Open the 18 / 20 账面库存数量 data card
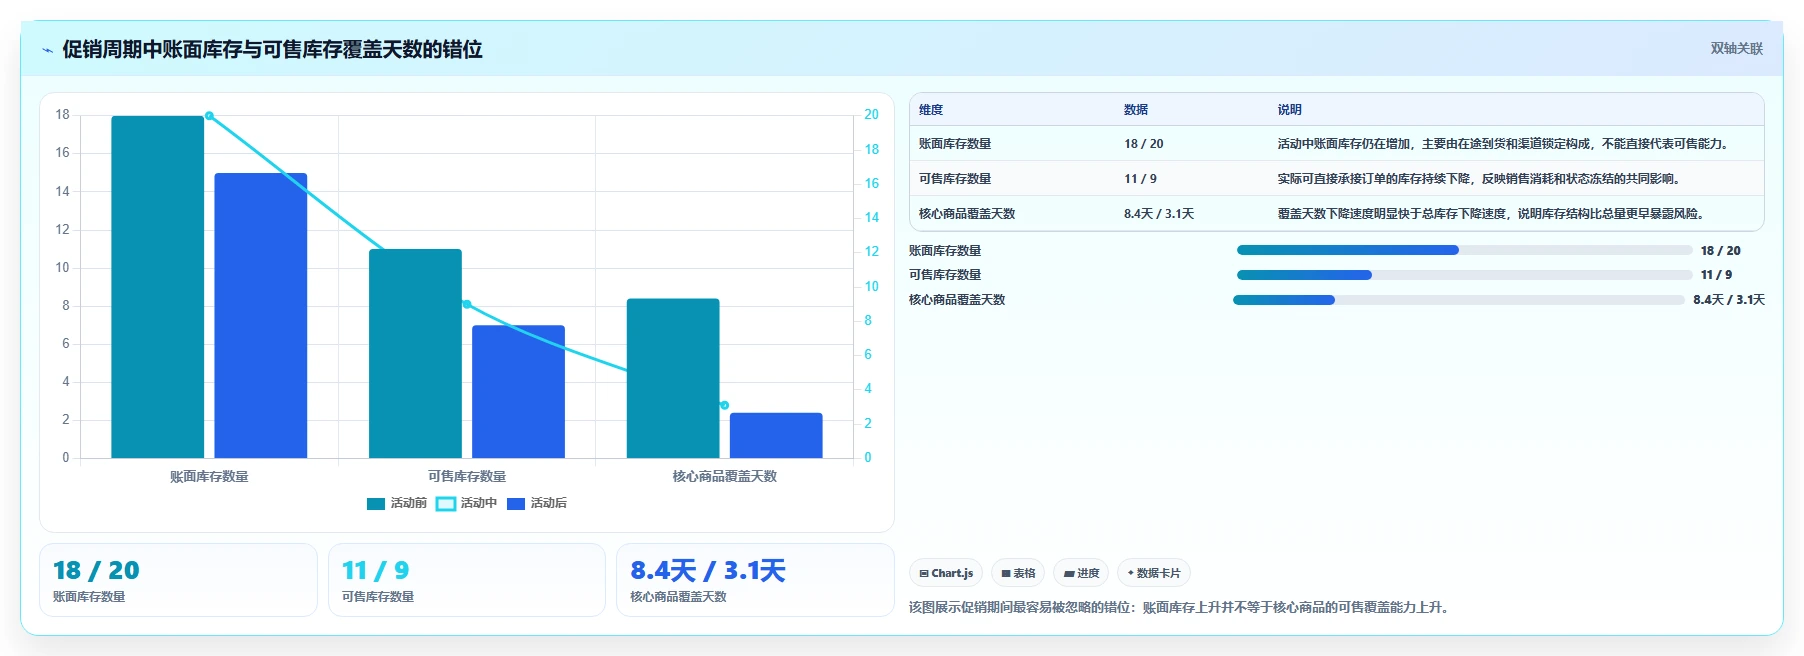 [178, 580]
